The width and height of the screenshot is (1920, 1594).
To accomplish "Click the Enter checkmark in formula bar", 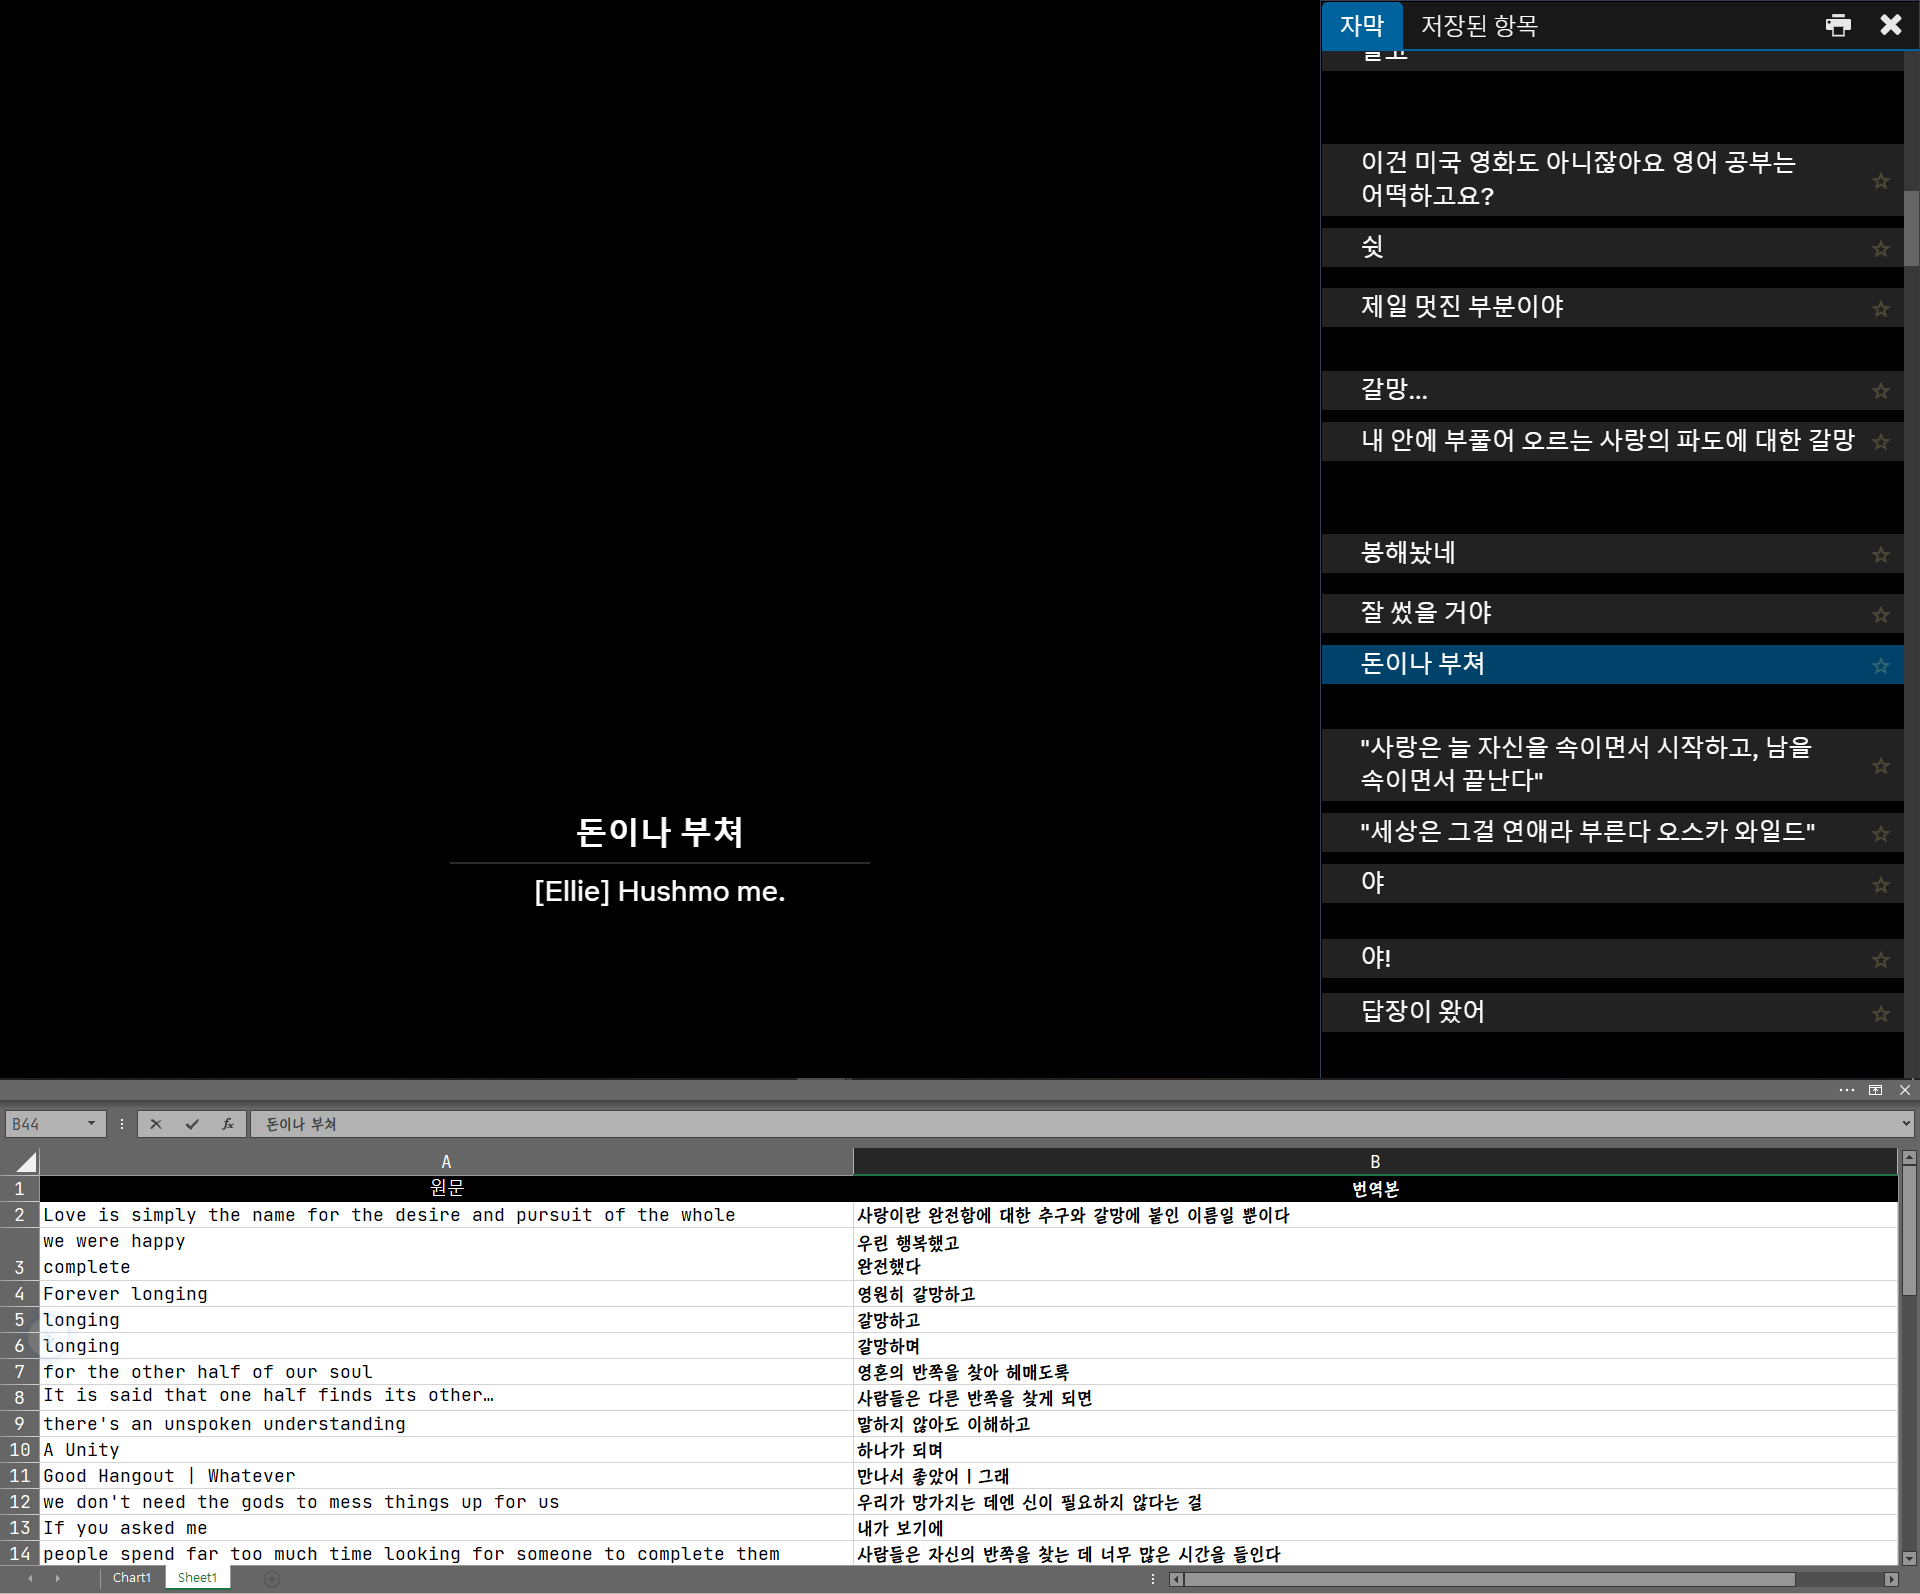I will tap(192, 1124).
